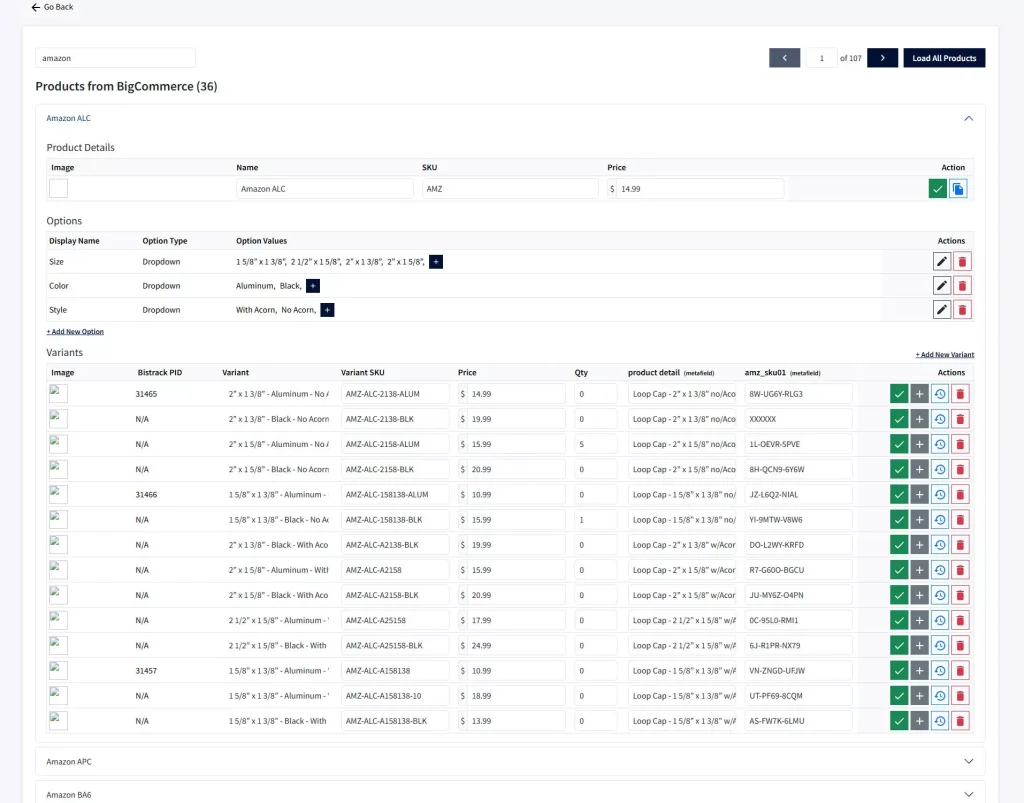Click the Add New Variant link
The height and width of the screenshot is (803, 1024).
[x=944, y=354]
